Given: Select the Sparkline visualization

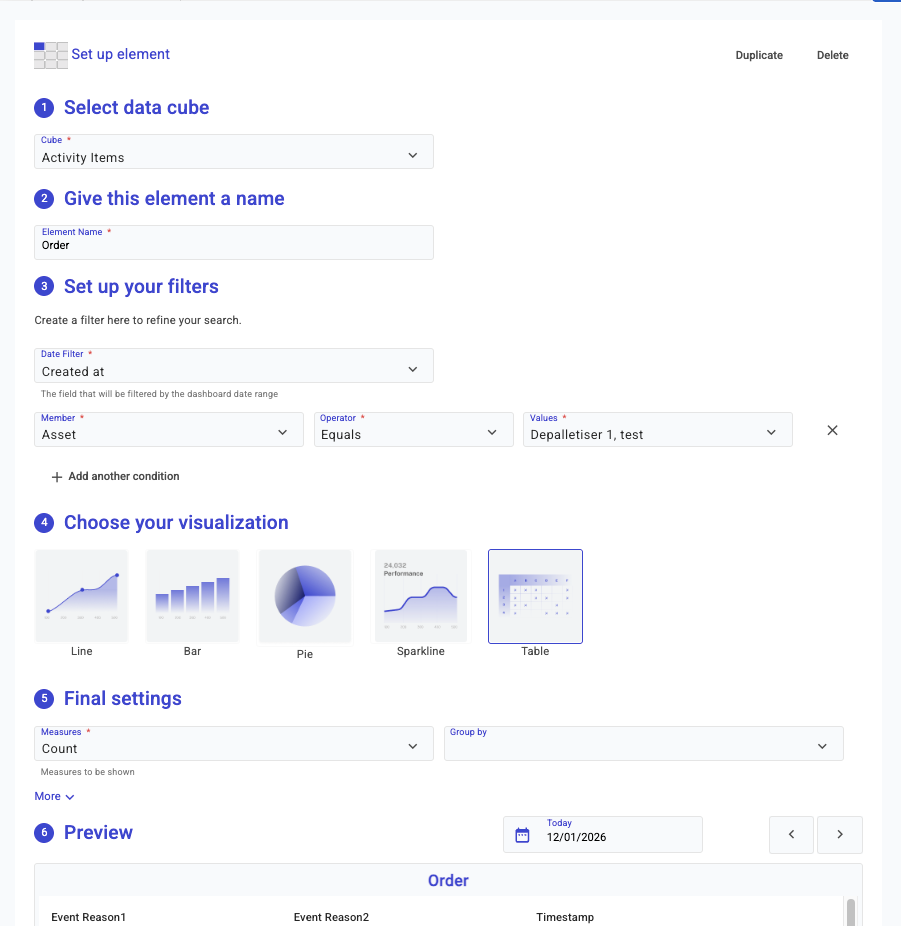Looking at the screenshot, I should pyautogui.click(x=421, y=596).
